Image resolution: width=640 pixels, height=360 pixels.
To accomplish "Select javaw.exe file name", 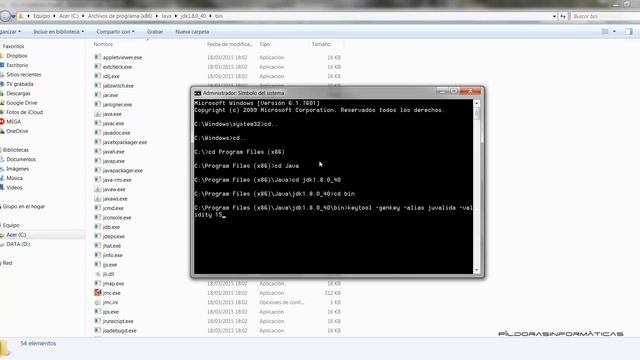I will [114, 189].
